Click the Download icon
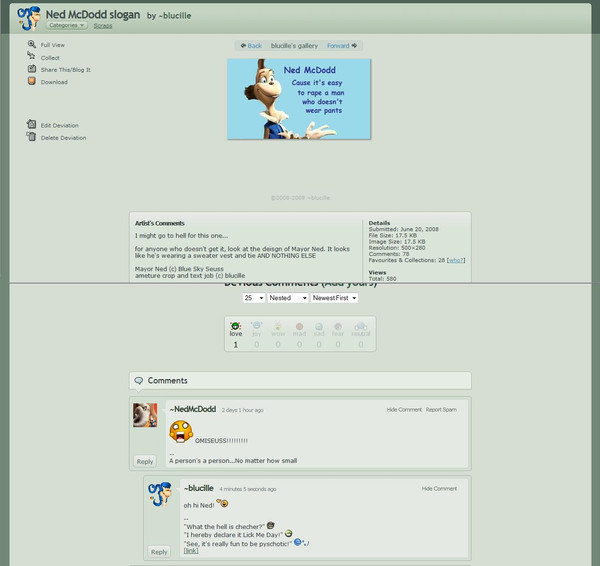The height and width of the screenshot is (566, 600). [32, 81]
